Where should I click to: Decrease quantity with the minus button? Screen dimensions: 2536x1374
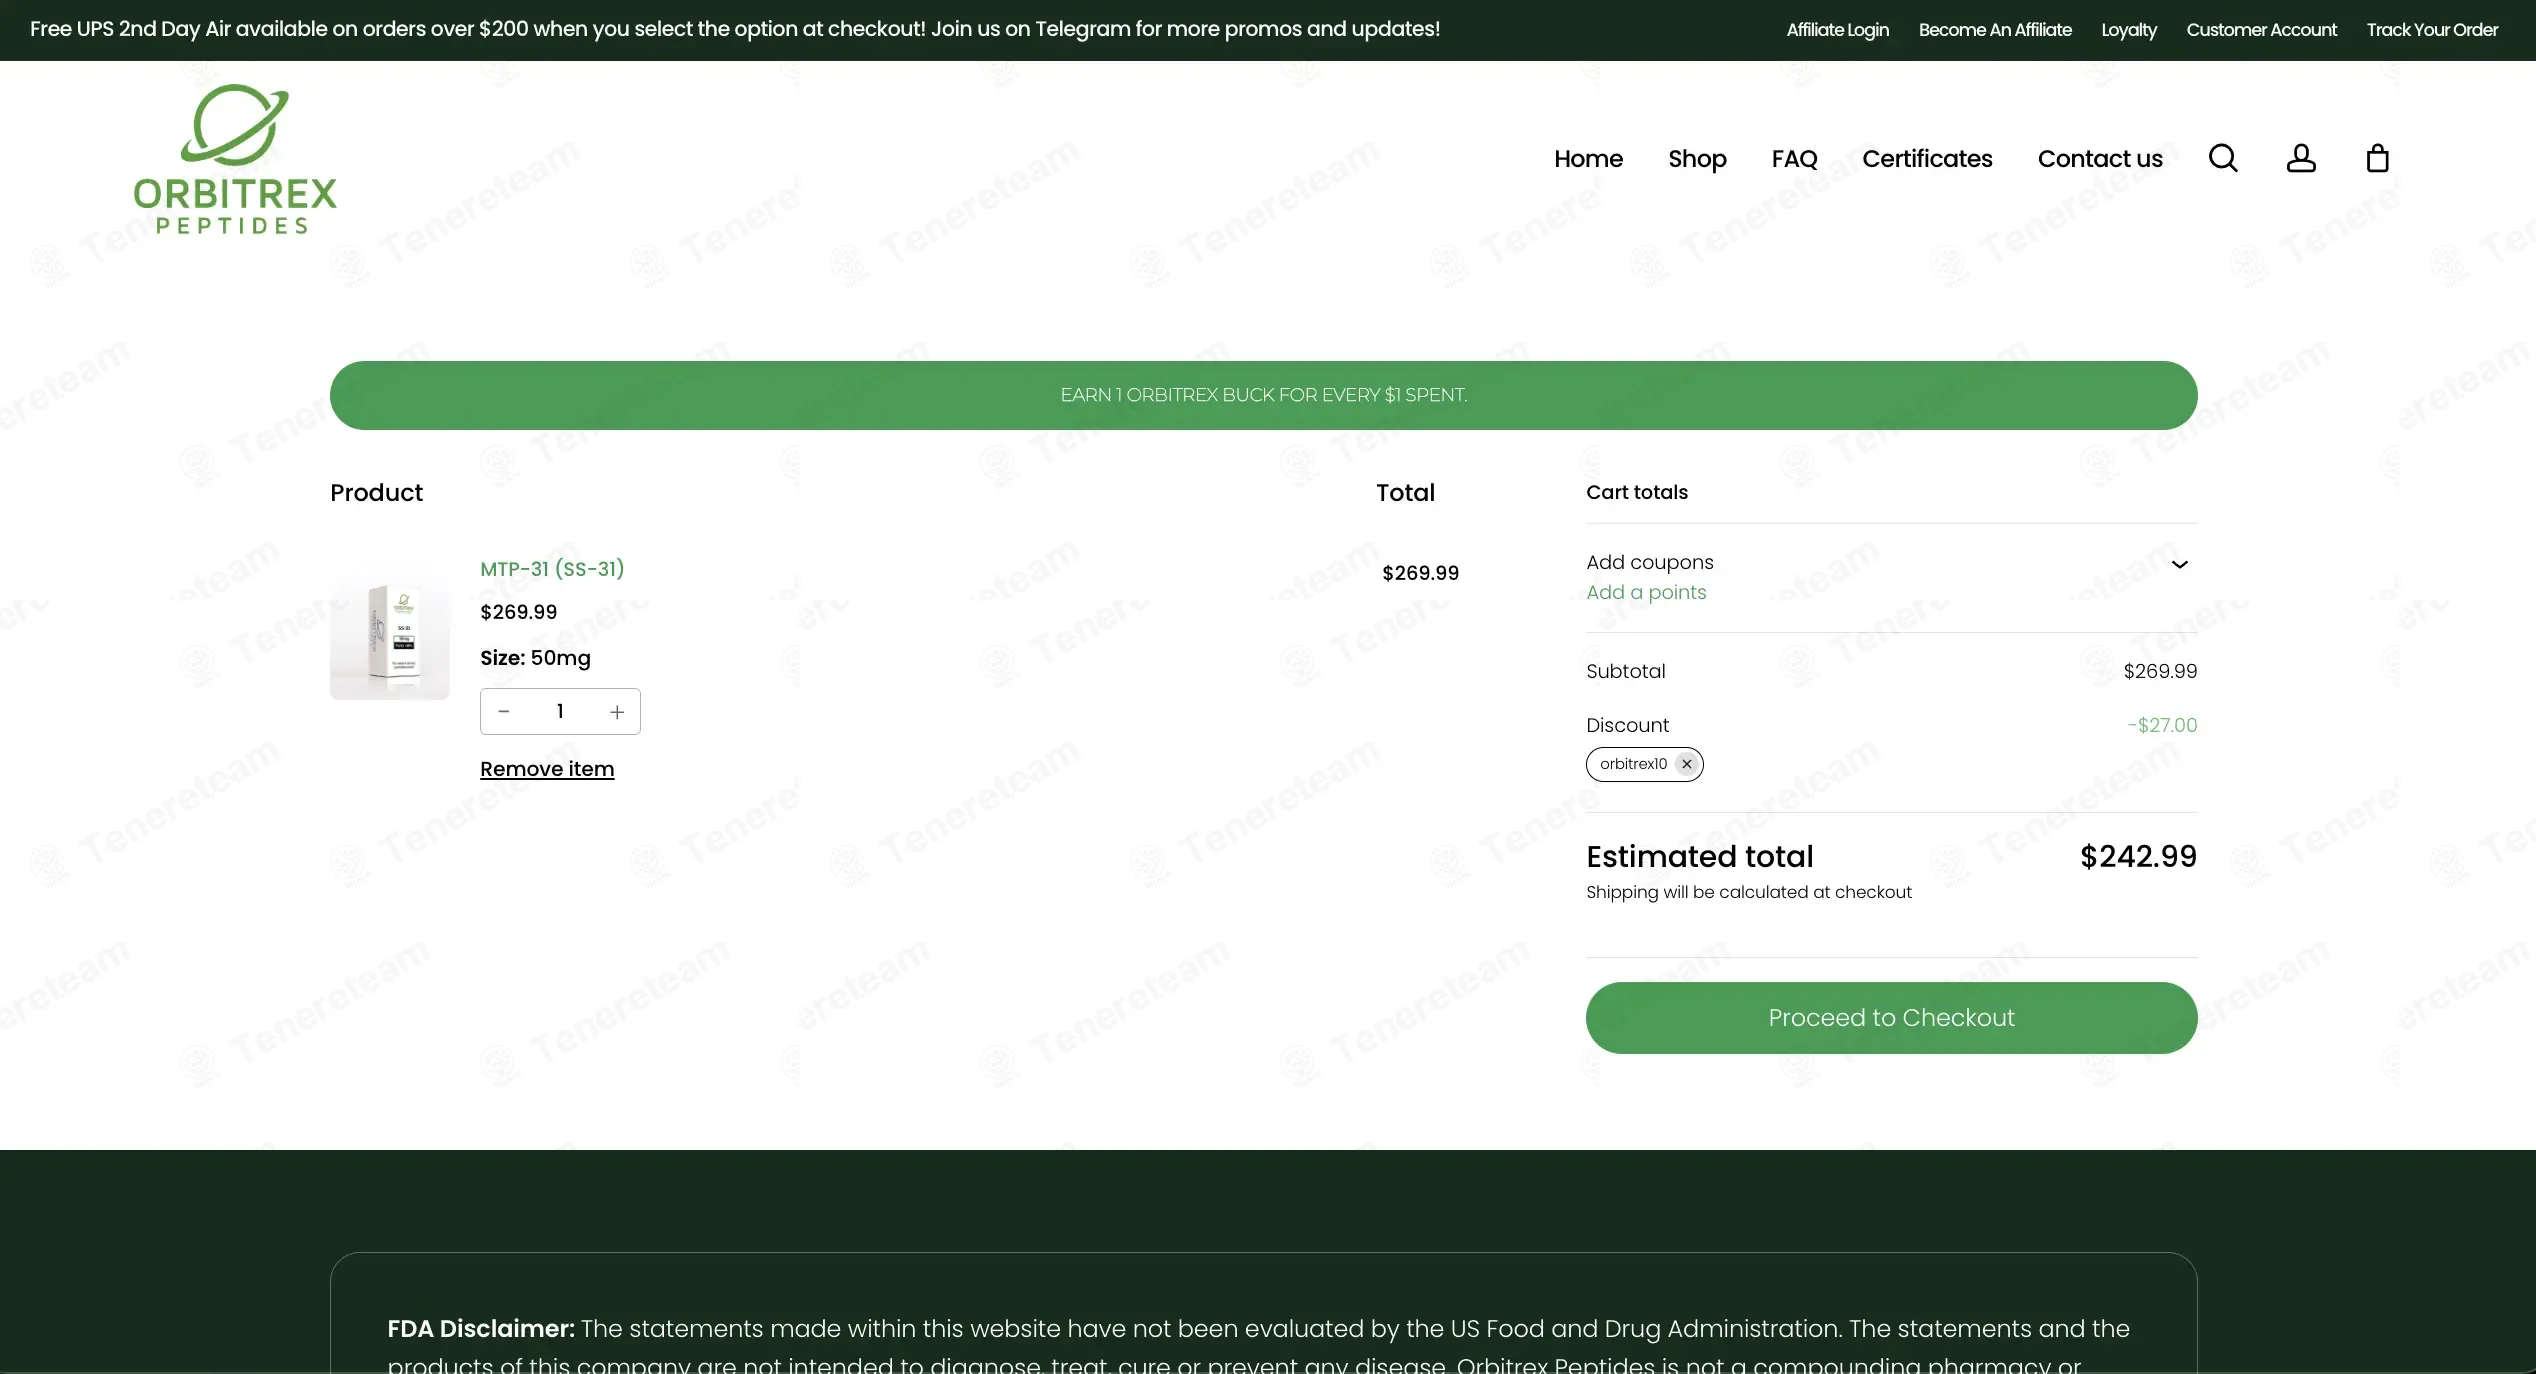(504, 711)
